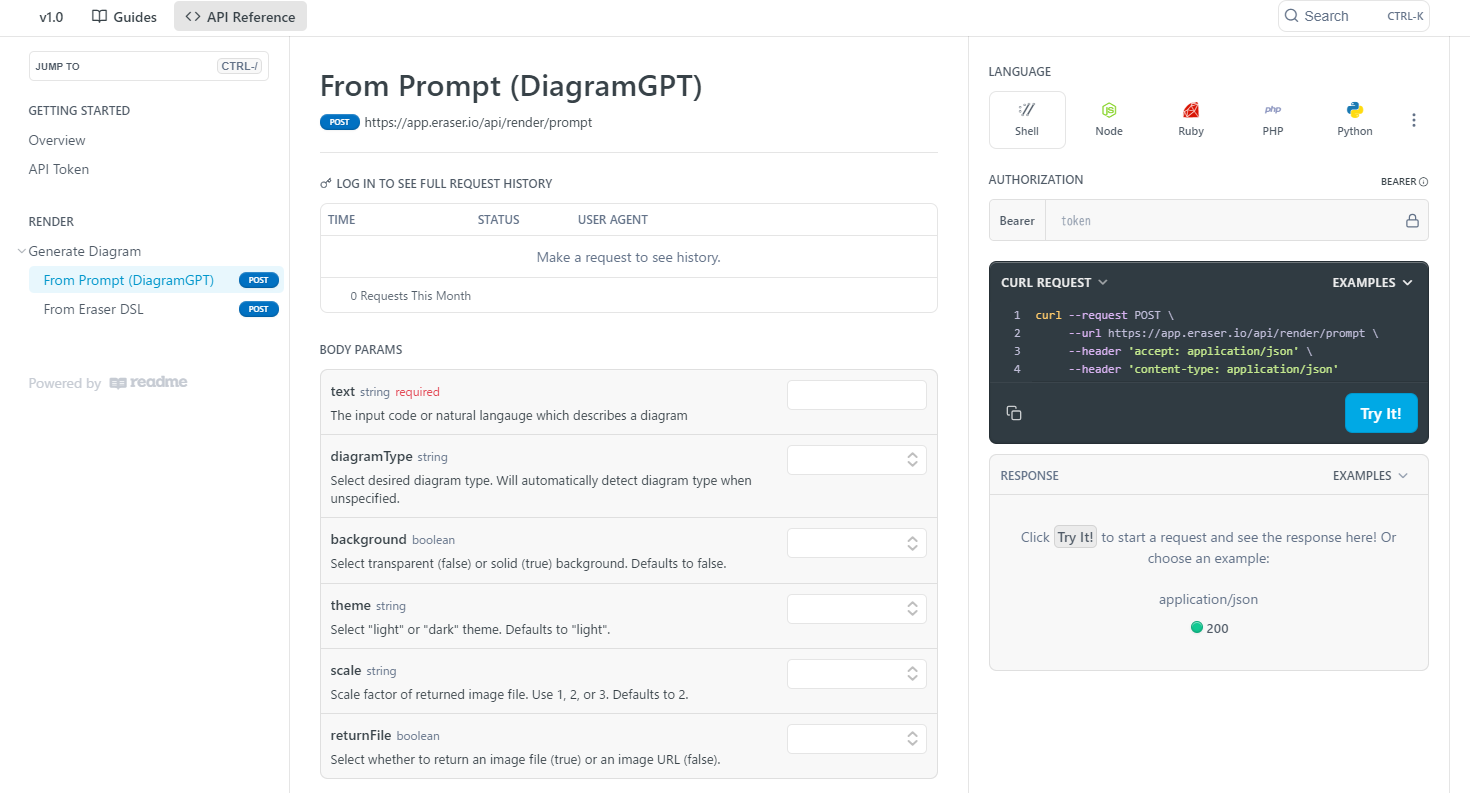Click the TIME column header

pyautogui.click(x=341, y=220)
